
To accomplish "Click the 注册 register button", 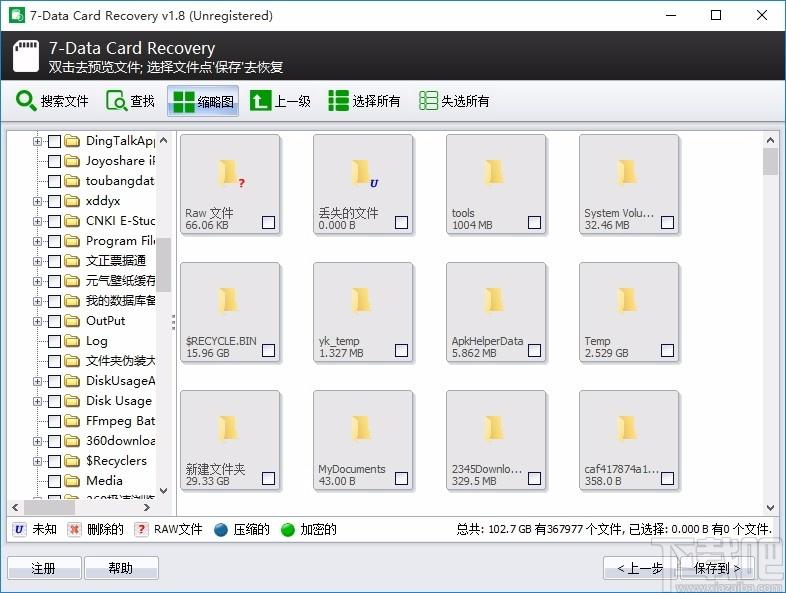I will (44, 568).
